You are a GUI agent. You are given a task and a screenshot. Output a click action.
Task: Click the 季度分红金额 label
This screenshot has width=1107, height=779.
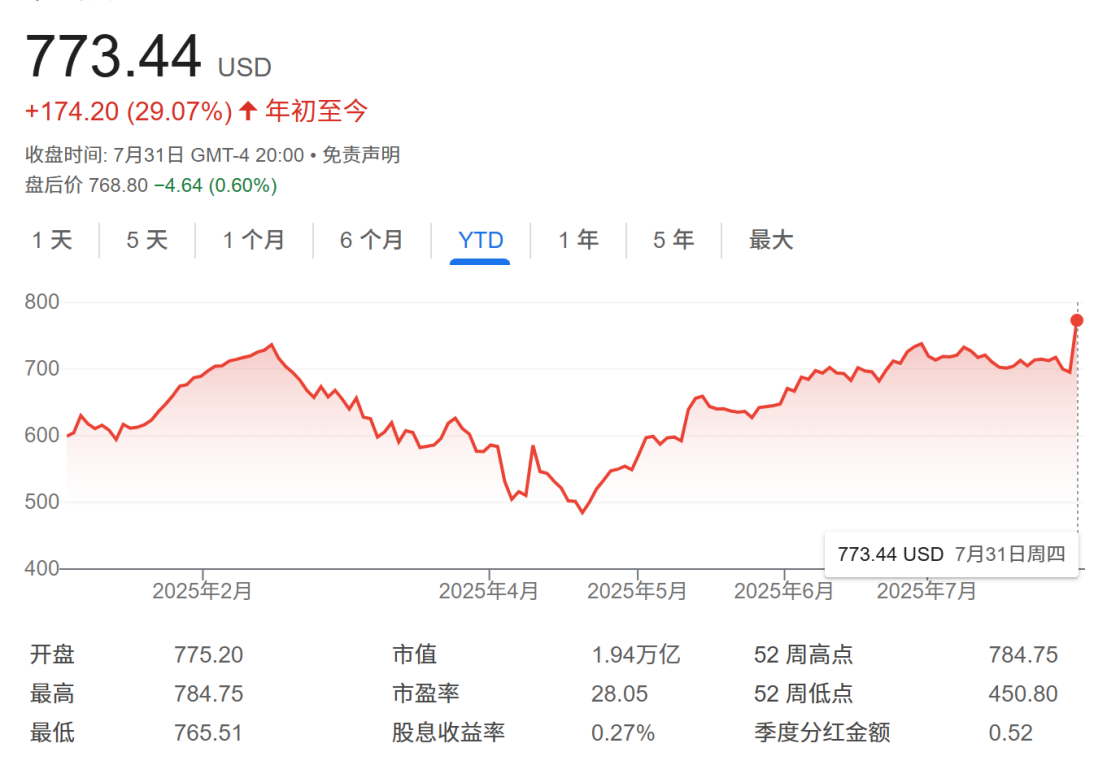click(x=821, y=733)
